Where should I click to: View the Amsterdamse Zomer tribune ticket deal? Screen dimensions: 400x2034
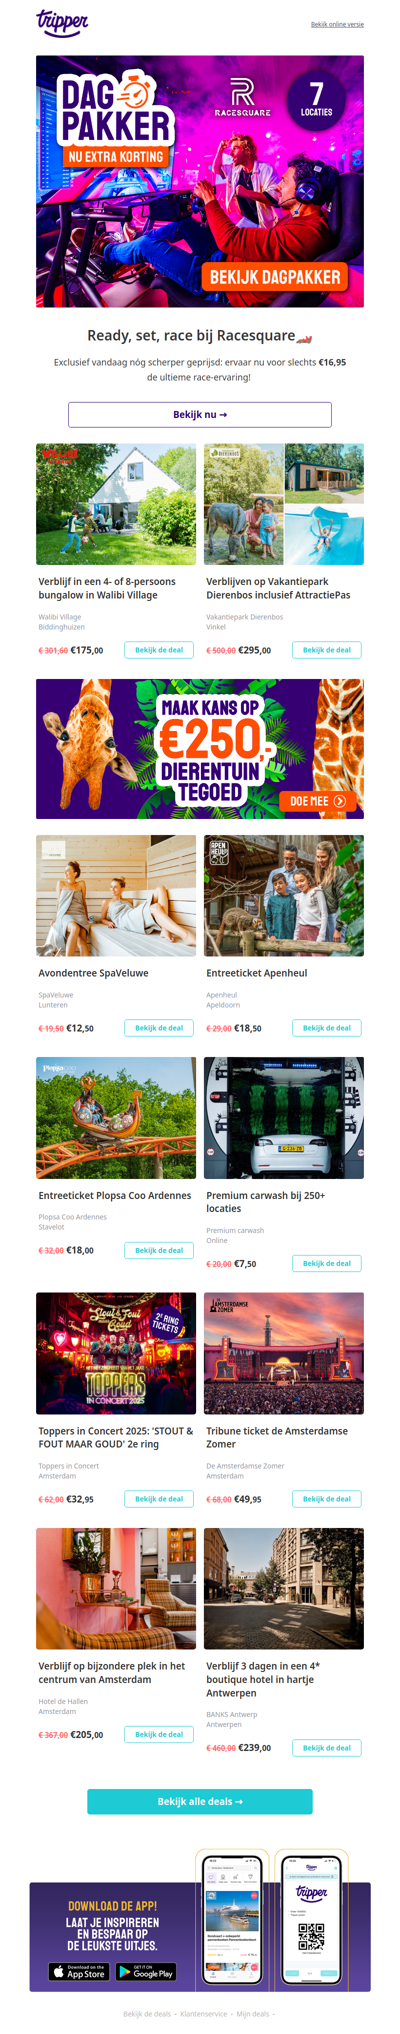click(327, 1499)
